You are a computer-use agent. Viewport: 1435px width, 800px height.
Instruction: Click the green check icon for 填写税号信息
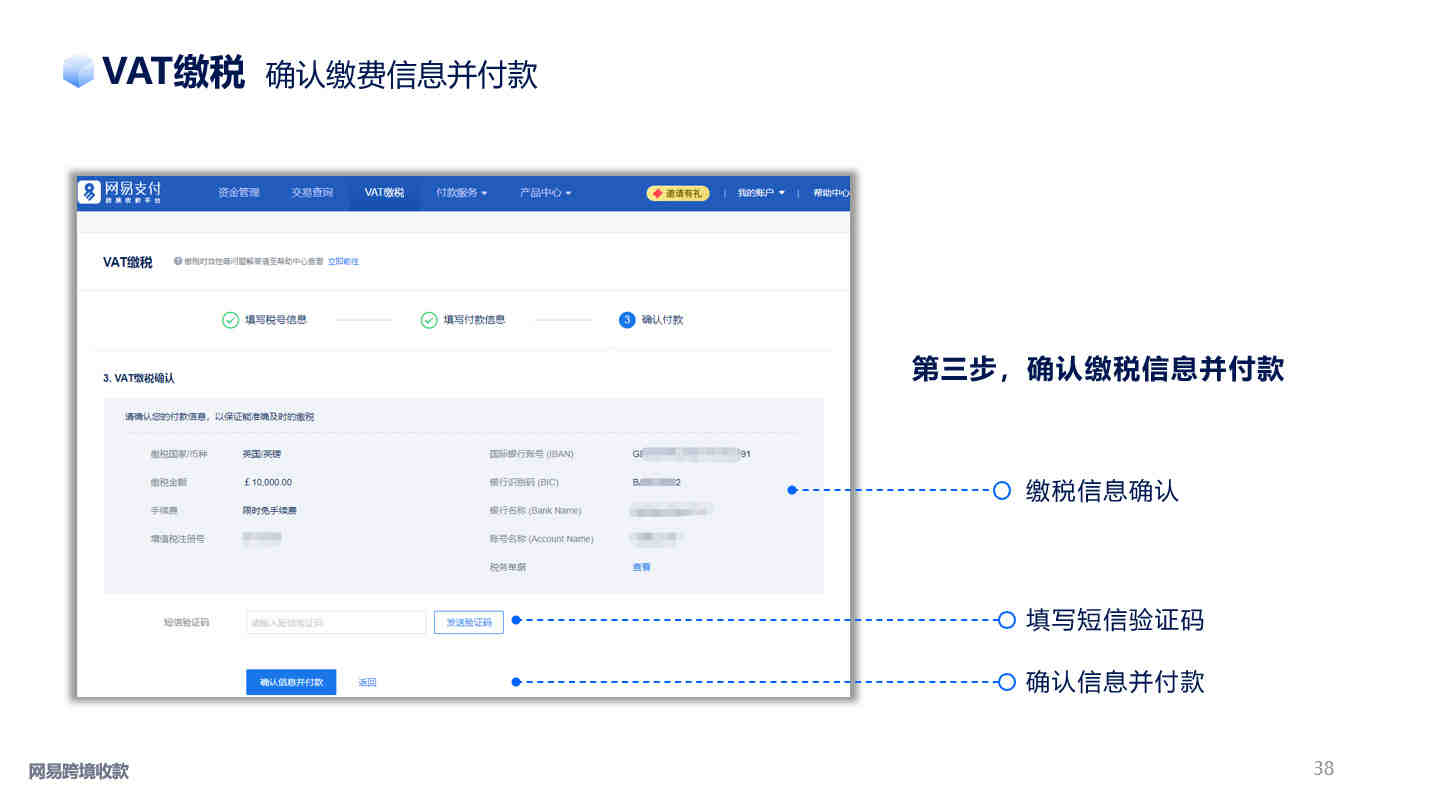pyautogui.click(x=230, y=320)
